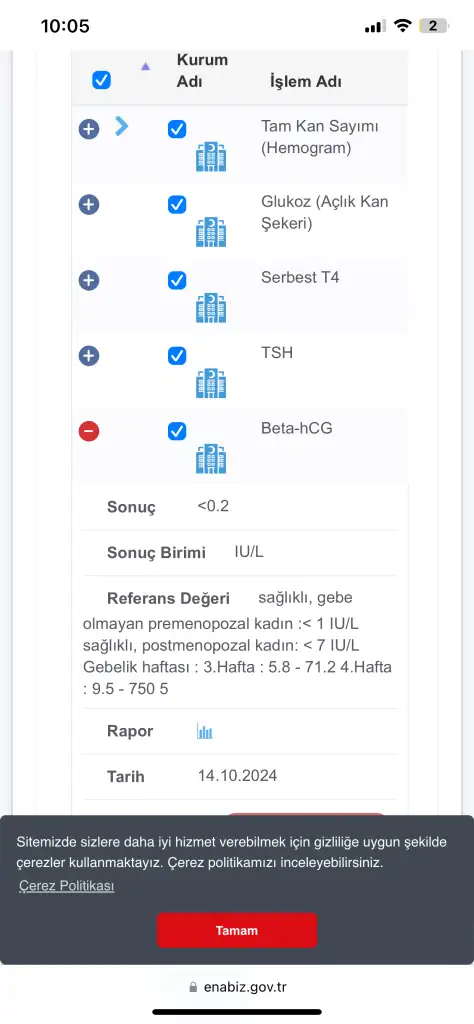Toggle the select-all checkbox in table header

click(101, 80)
